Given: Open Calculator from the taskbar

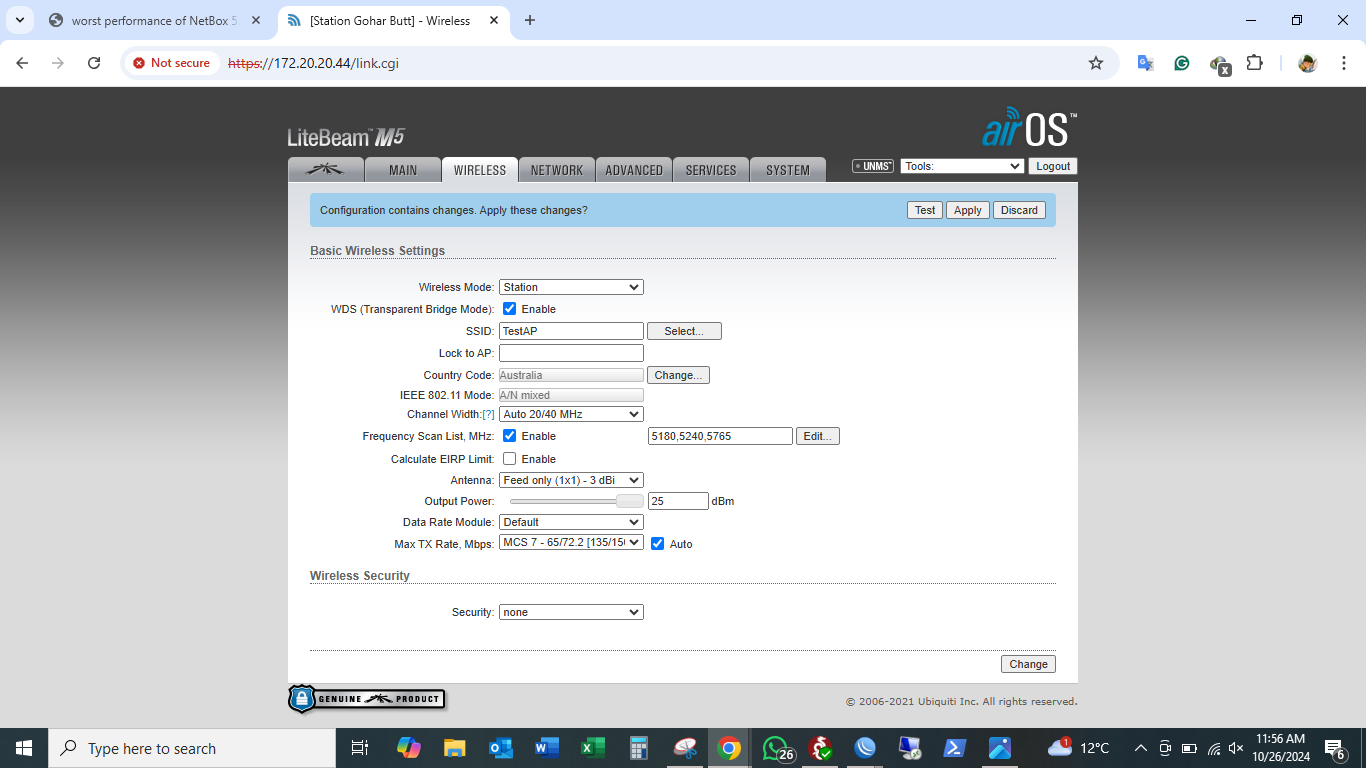Looking at the screenshot, I should (639, 748).
